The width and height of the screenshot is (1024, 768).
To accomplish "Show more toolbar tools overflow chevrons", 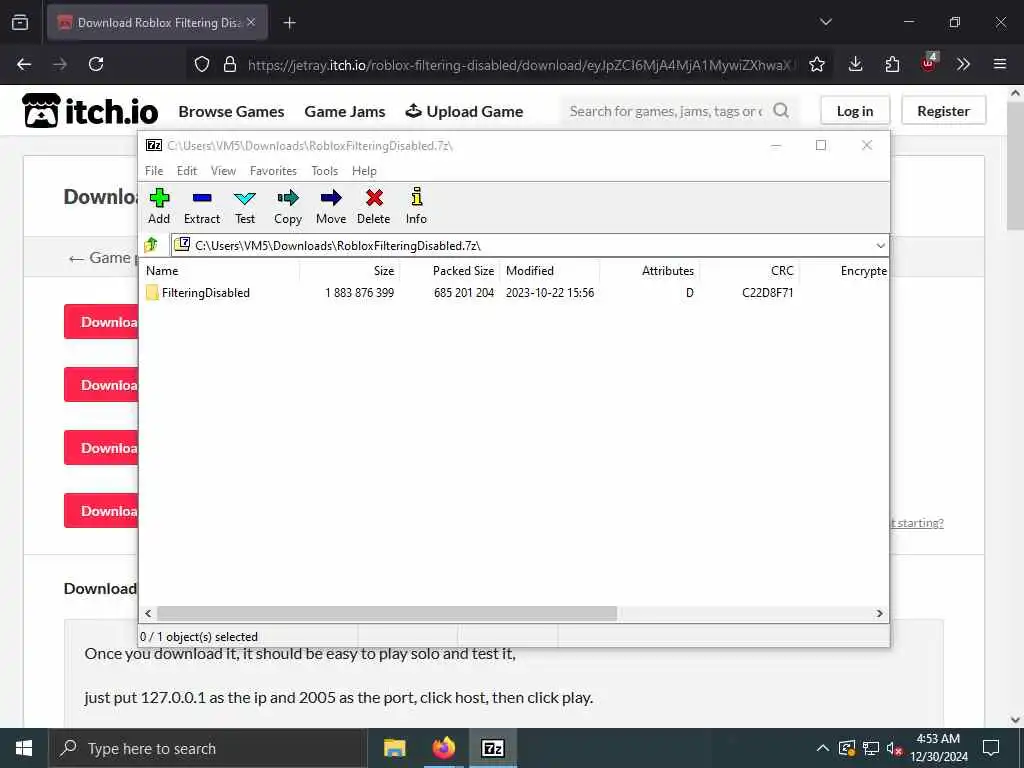I will click(963, 64).
